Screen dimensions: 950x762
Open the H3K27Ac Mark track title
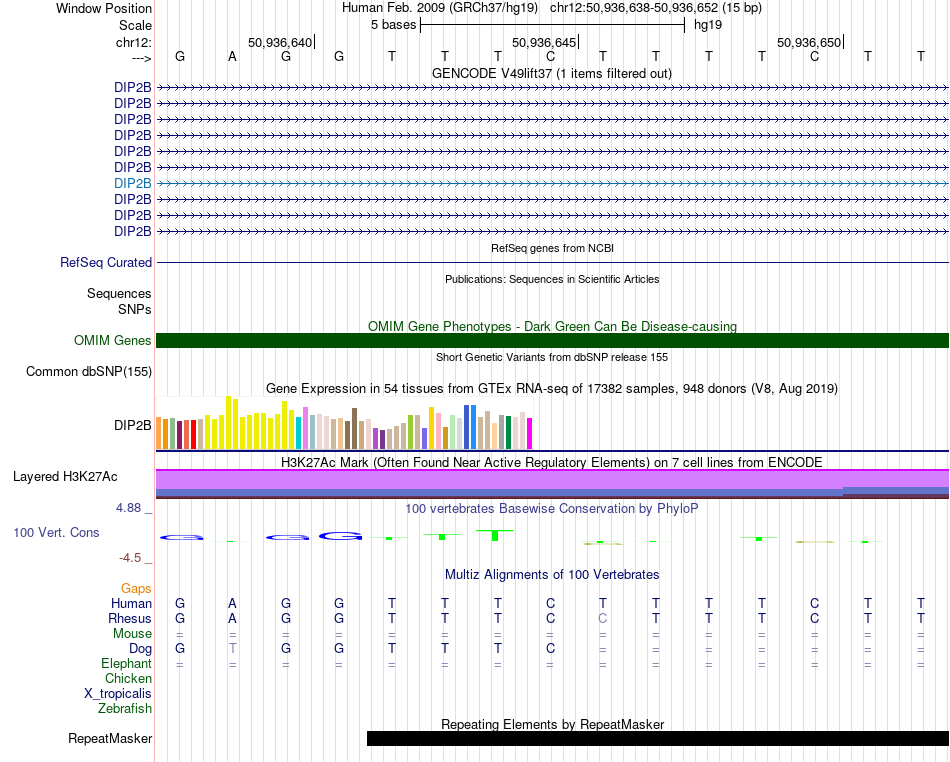(x=552, y=463)
